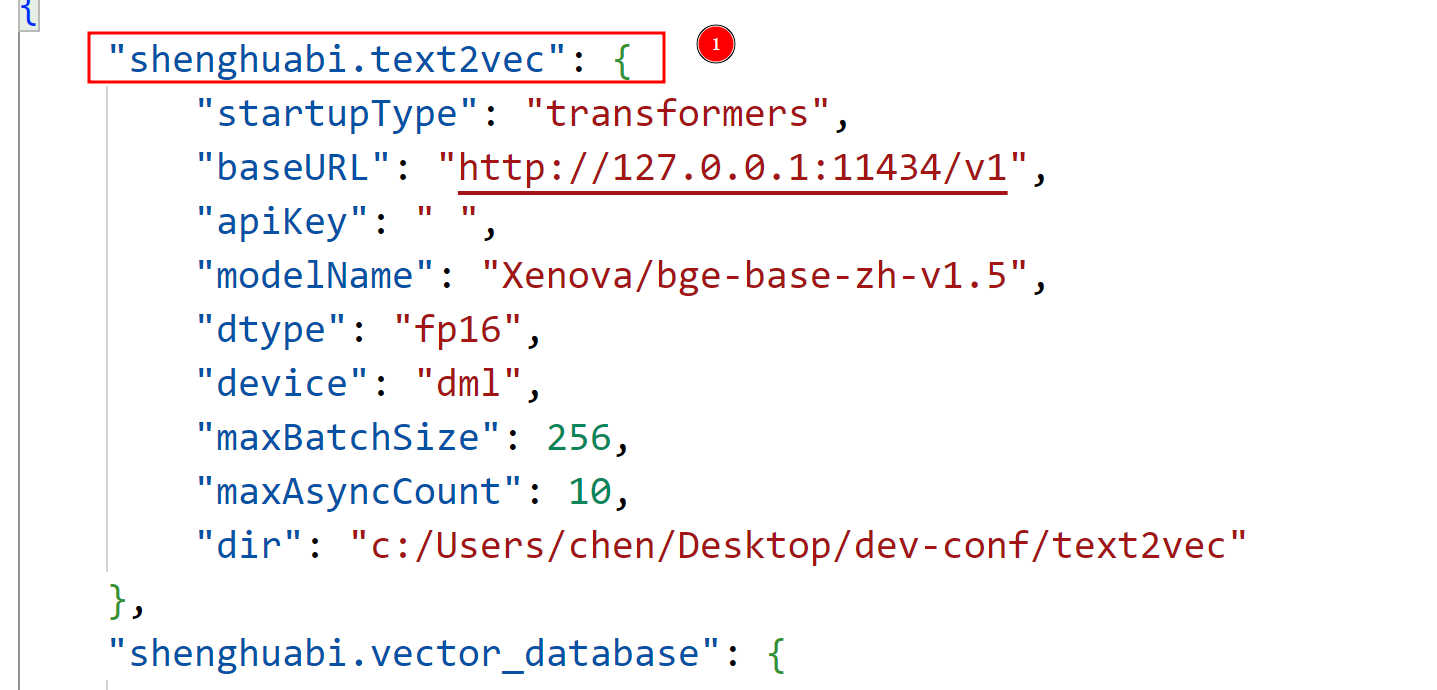
Task: Click the "transformers" value
Action: point(676,114)
